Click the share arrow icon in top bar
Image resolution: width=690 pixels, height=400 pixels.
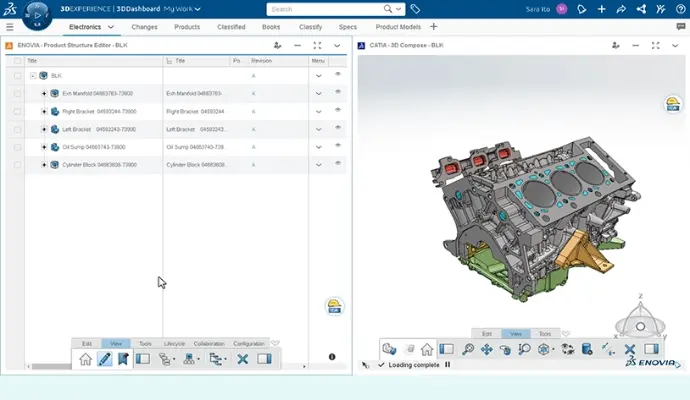621,9
